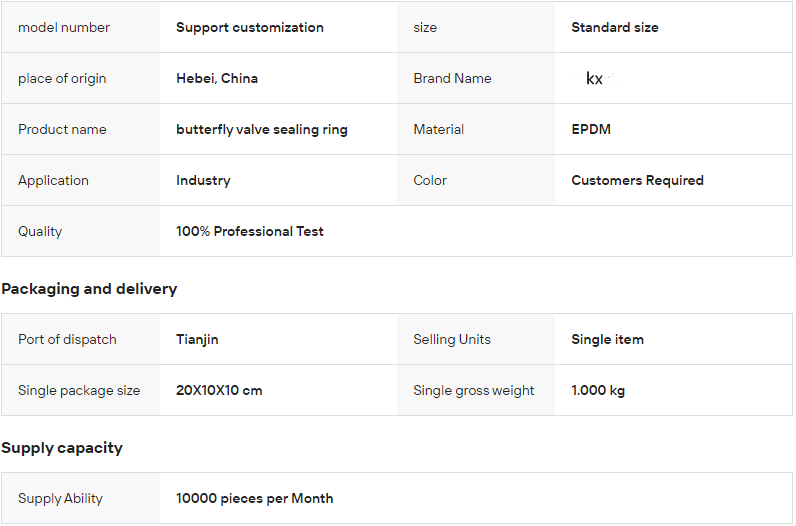Select the "10000 pieces per Month" value
The image size is (796, 526).
(x=255, y=499)
